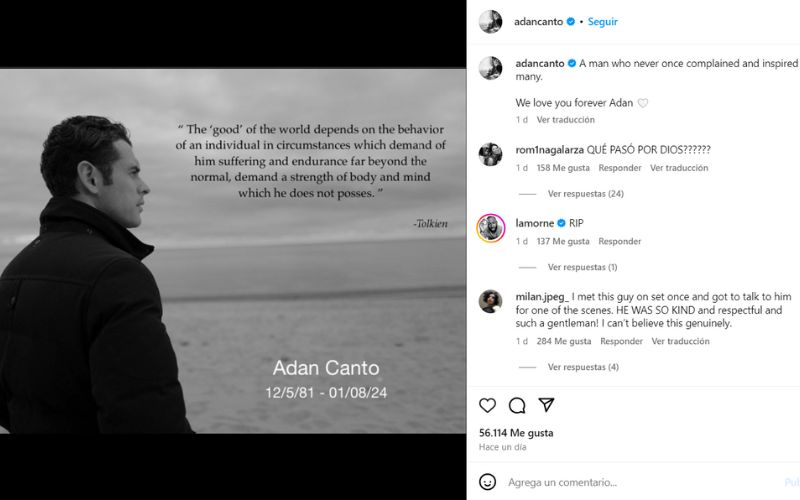Click Ver traducción under the caption

tap(565, 119)
